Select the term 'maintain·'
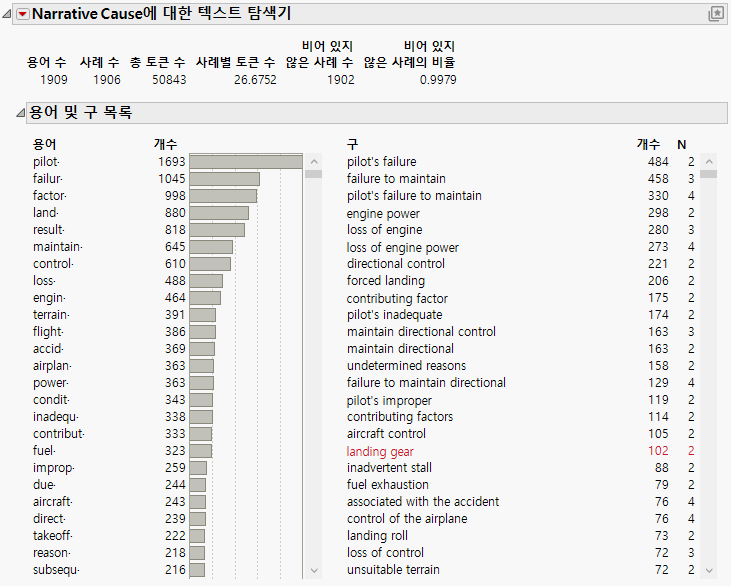 coord(58,247)
